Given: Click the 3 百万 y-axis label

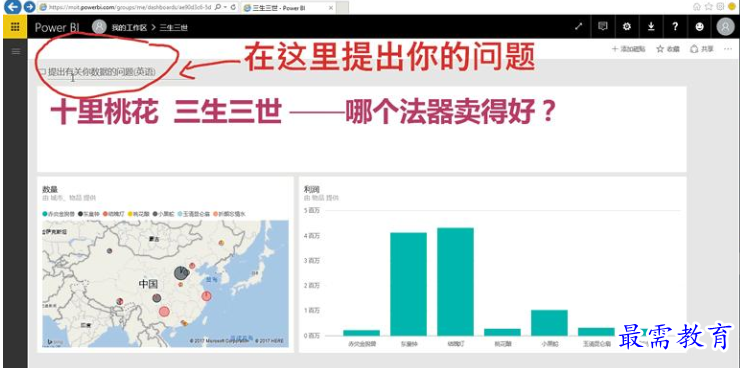Looking at the screenshot, I should pyautogui.click(x=311, y=260).
